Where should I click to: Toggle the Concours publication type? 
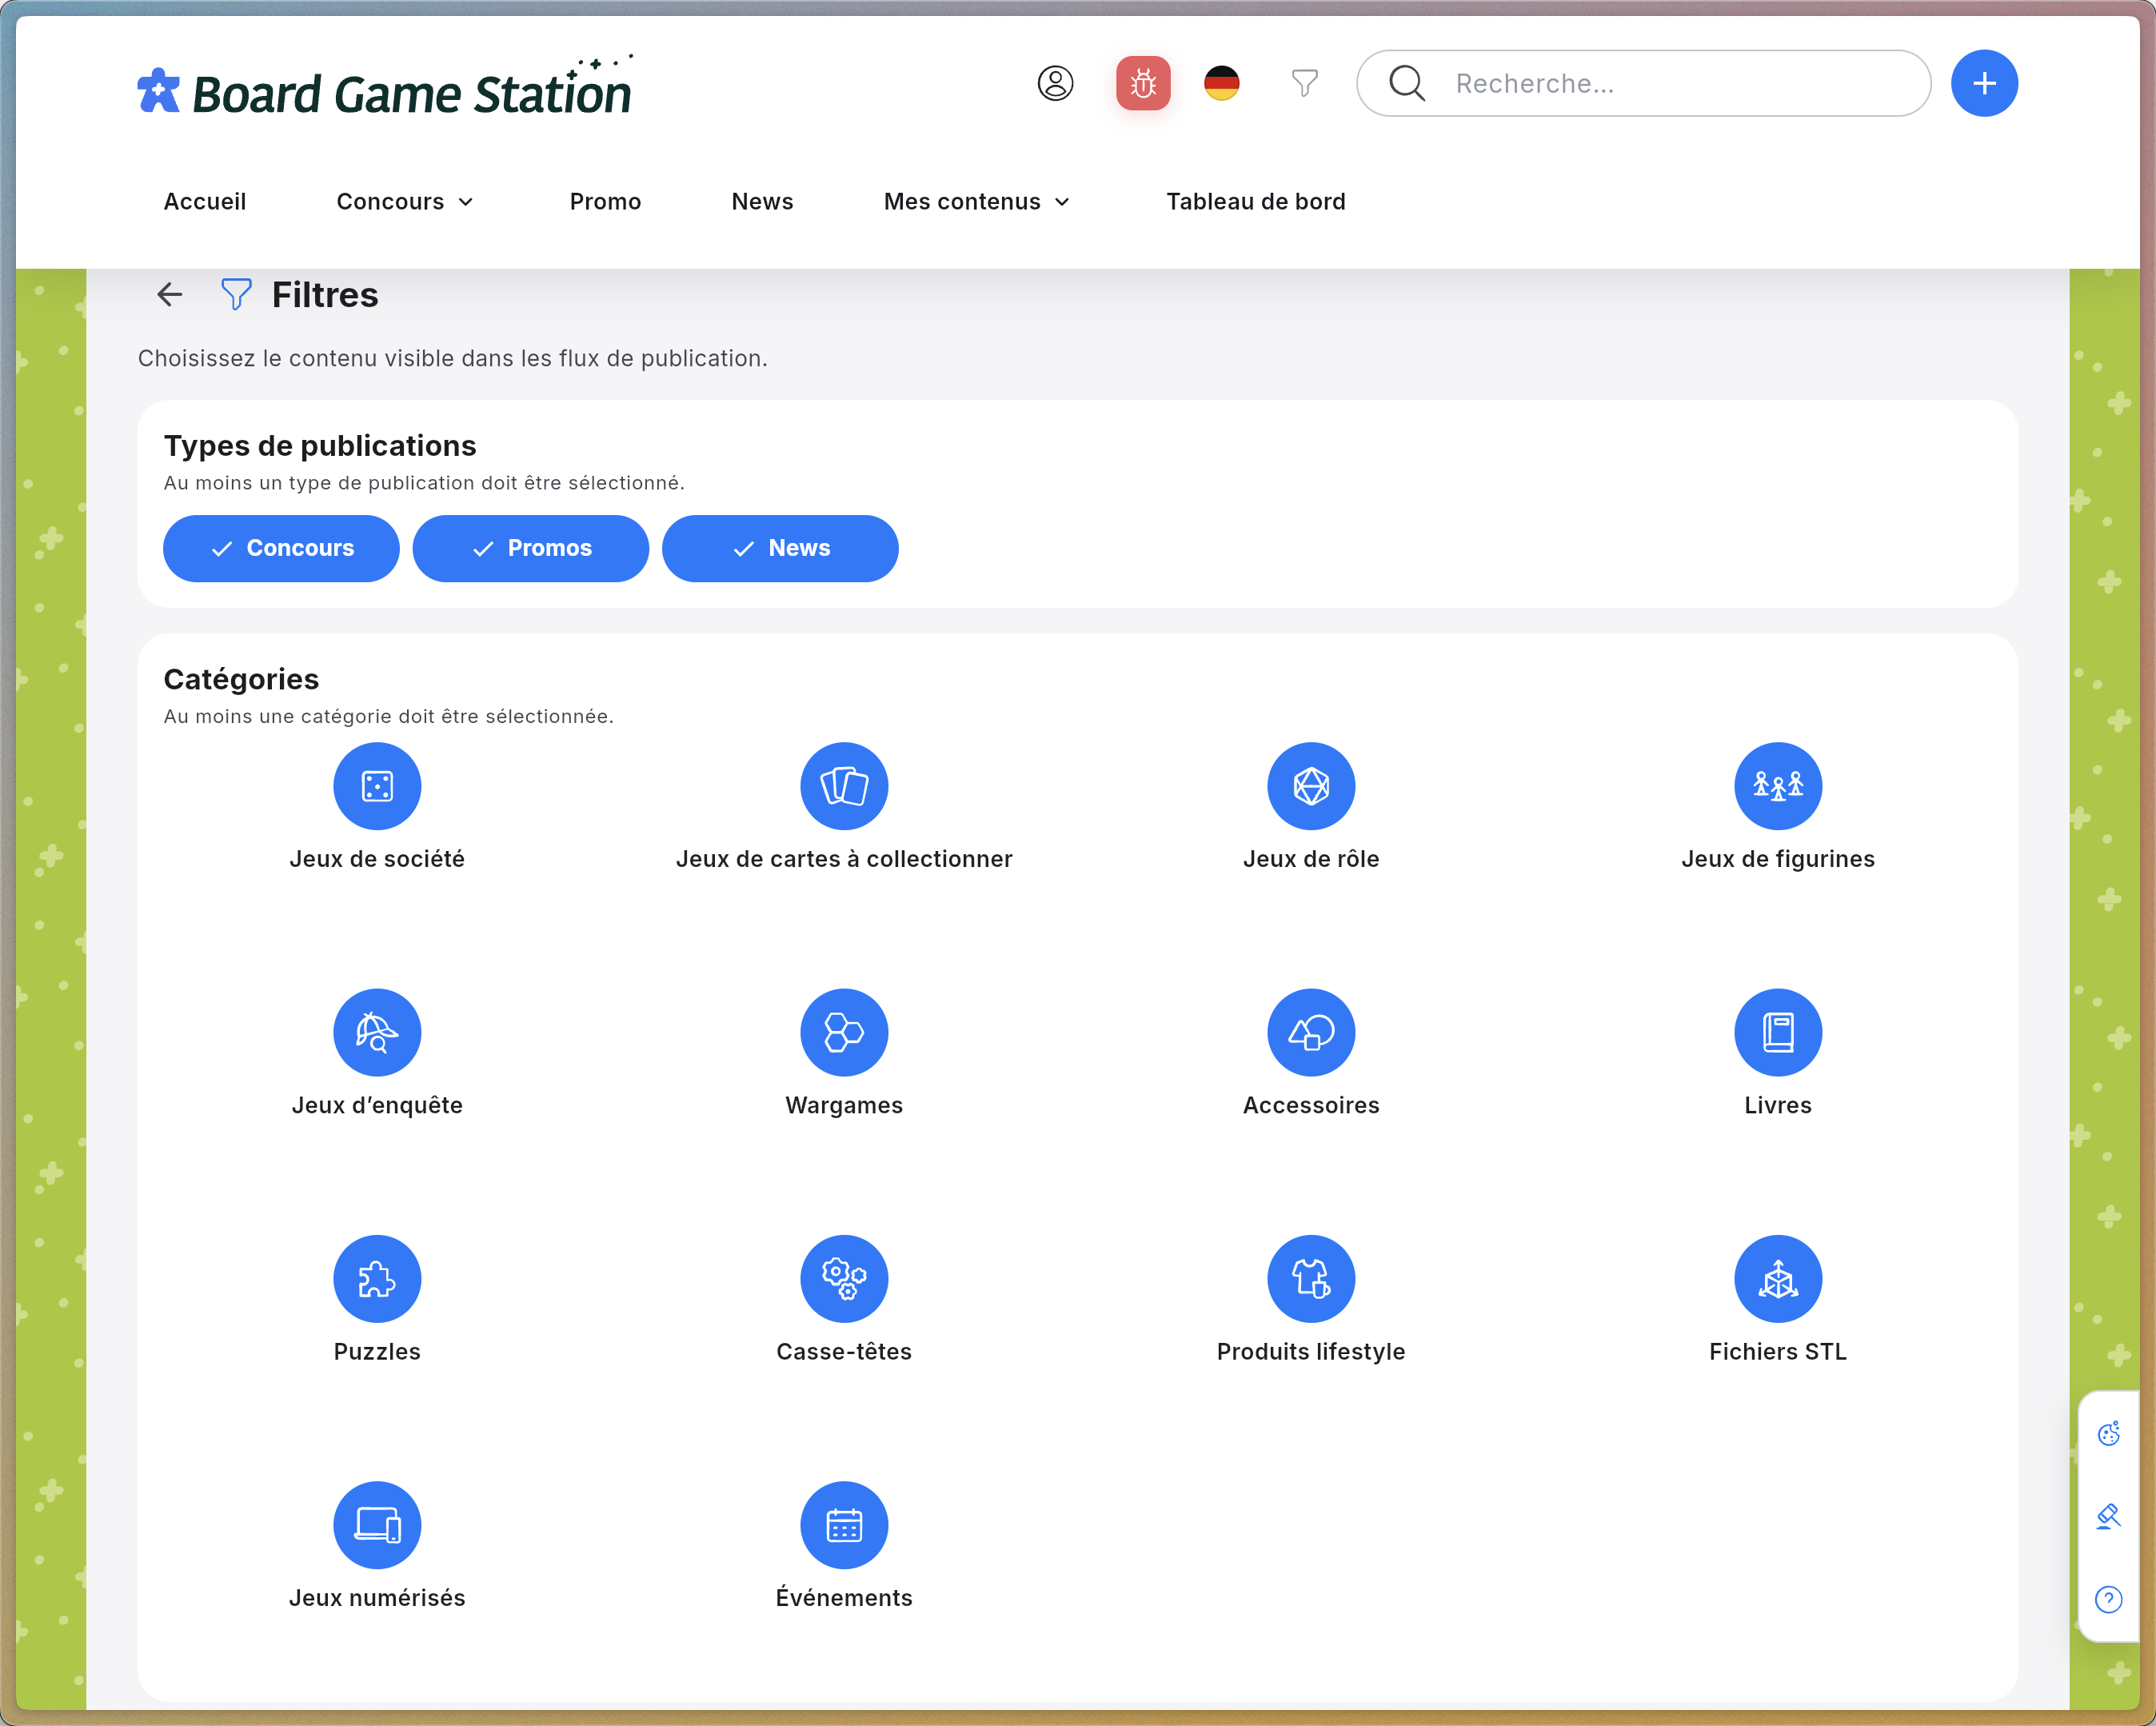pyautogui.click(x=281, y=548)
